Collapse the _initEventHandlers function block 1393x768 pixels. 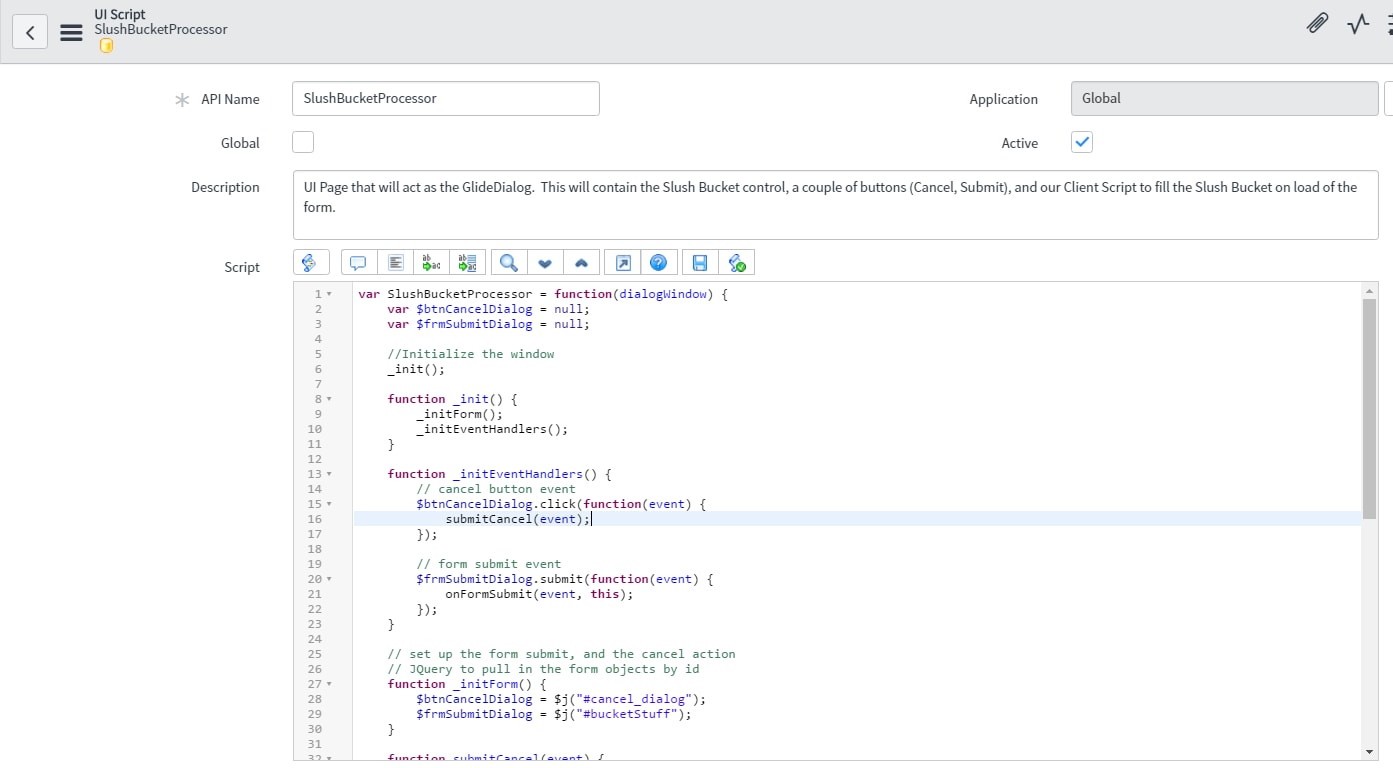coord(330,473)
